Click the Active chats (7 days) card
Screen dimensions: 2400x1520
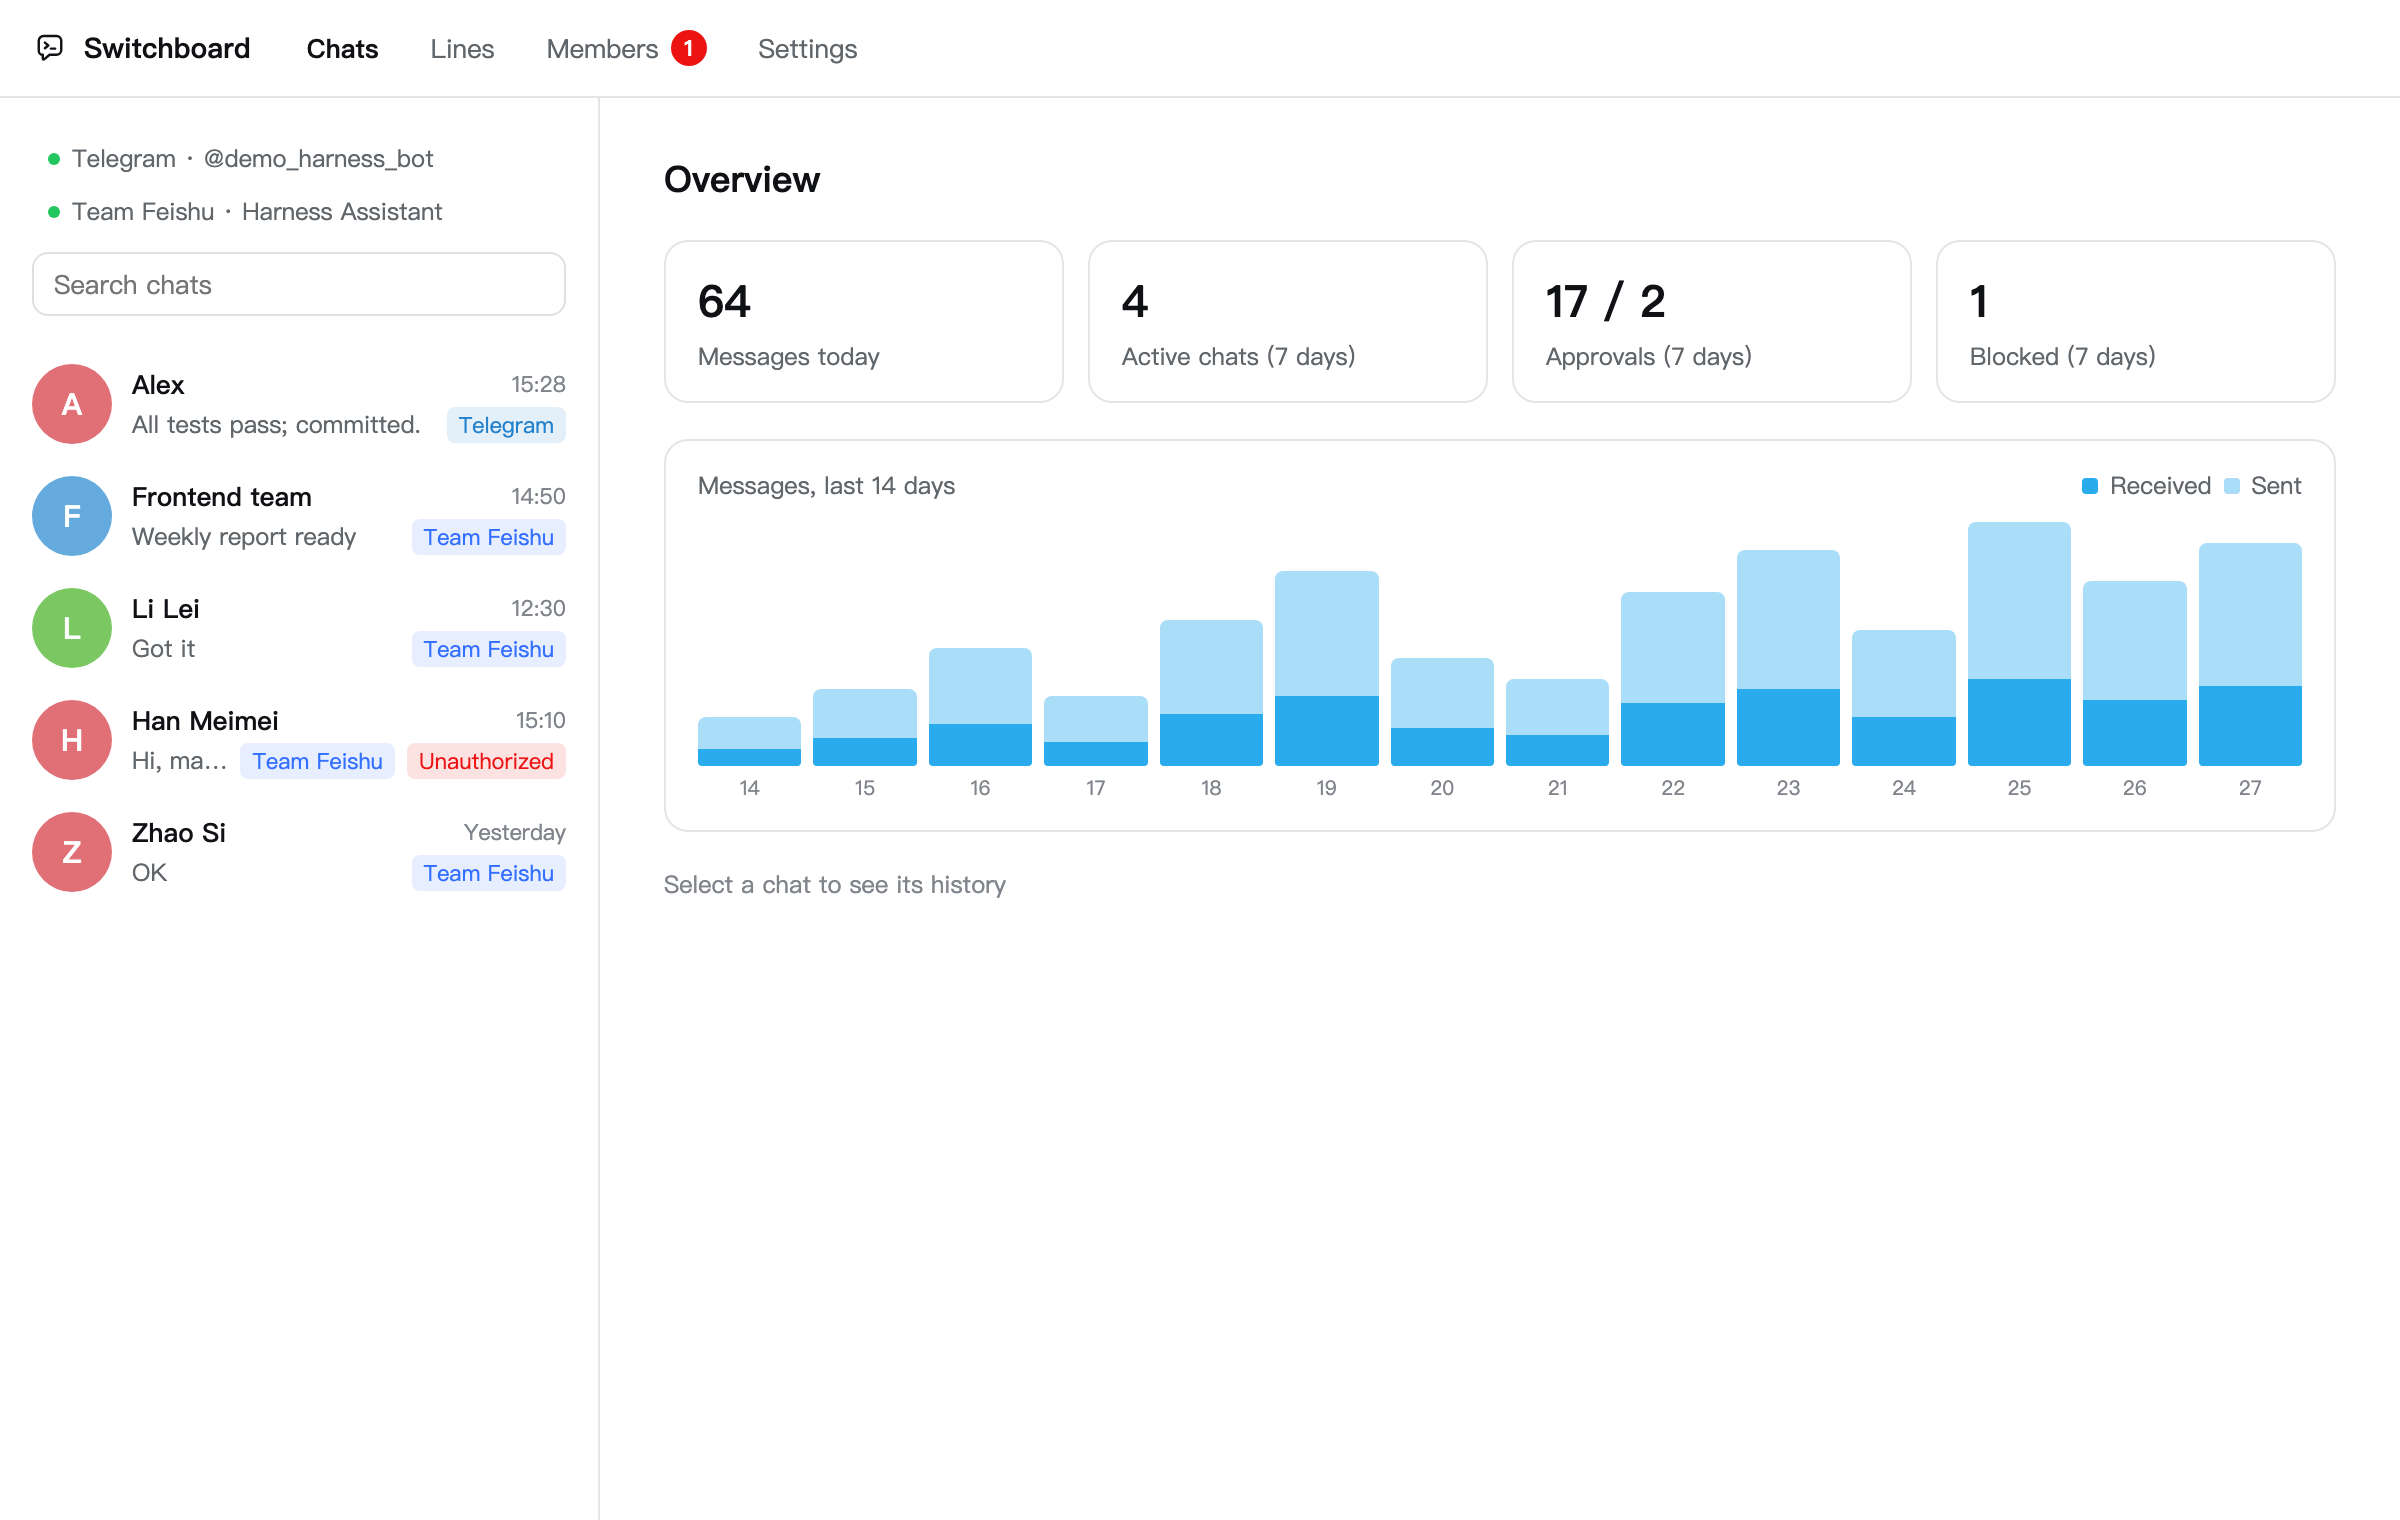pos(1288,322)
